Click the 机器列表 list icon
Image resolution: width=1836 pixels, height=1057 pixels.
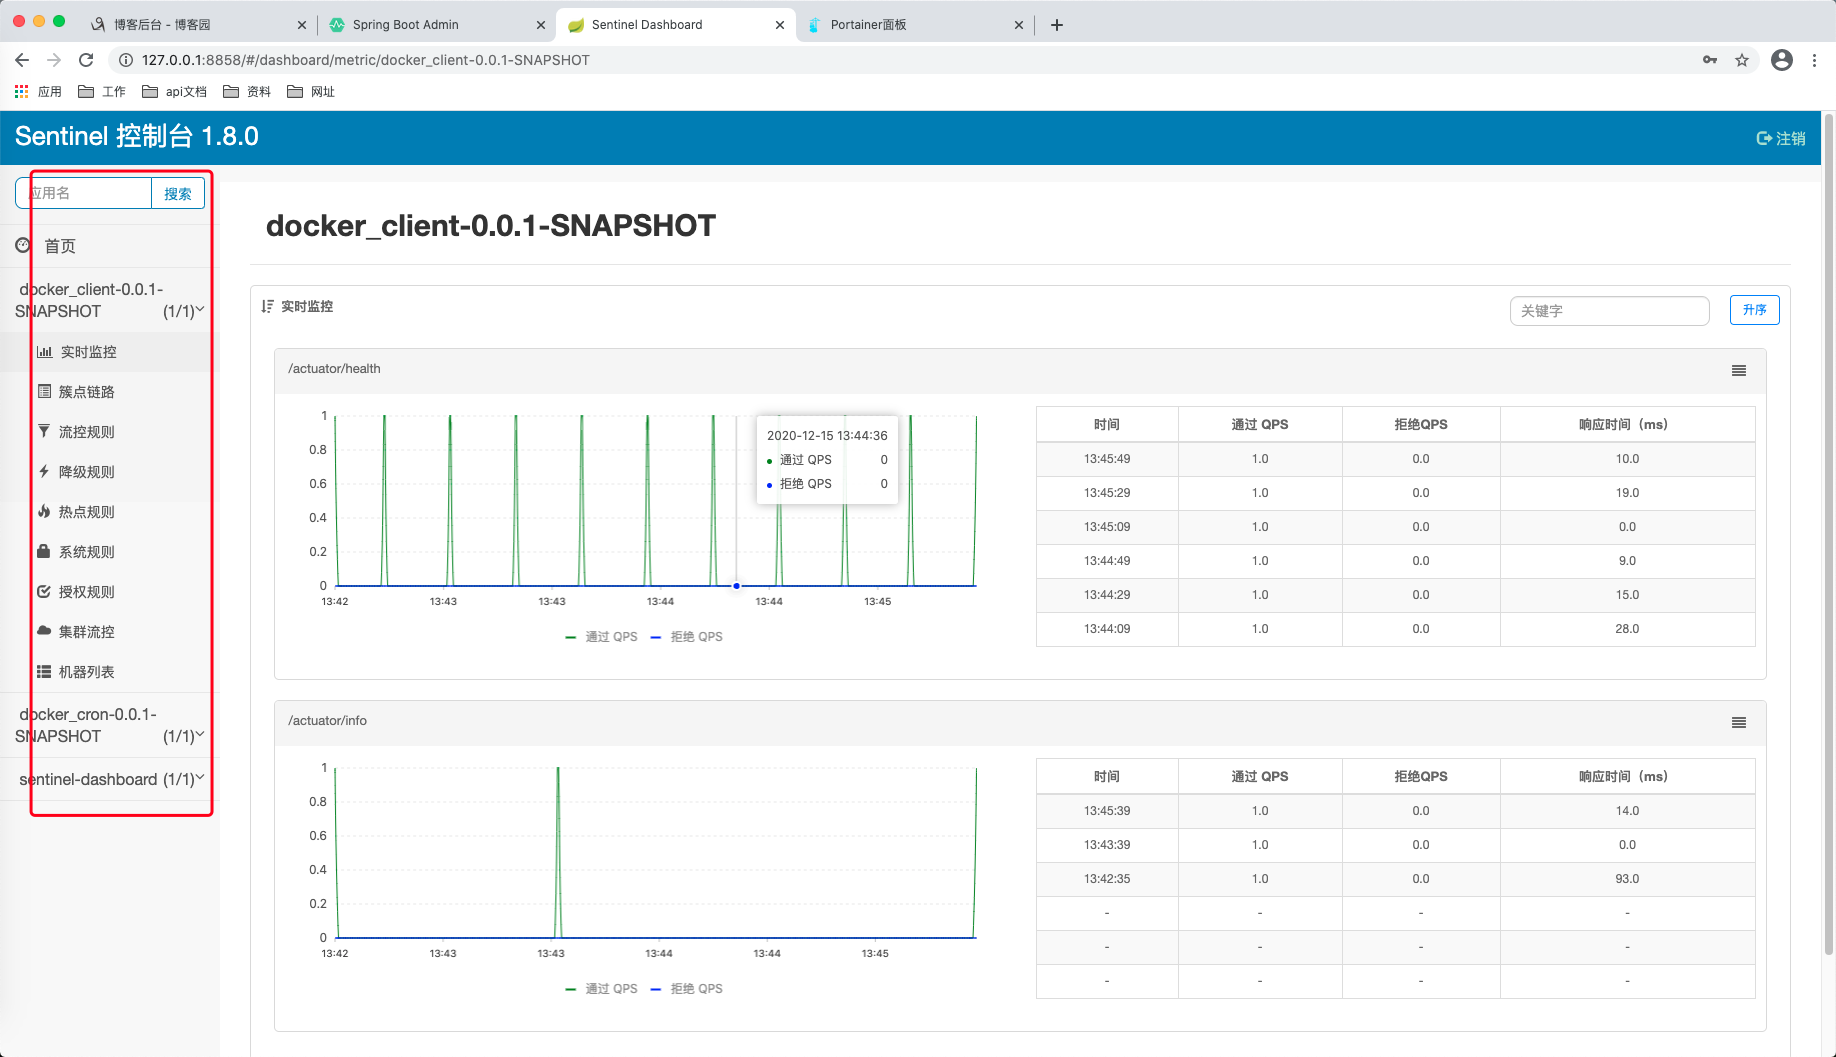(44, 671)
